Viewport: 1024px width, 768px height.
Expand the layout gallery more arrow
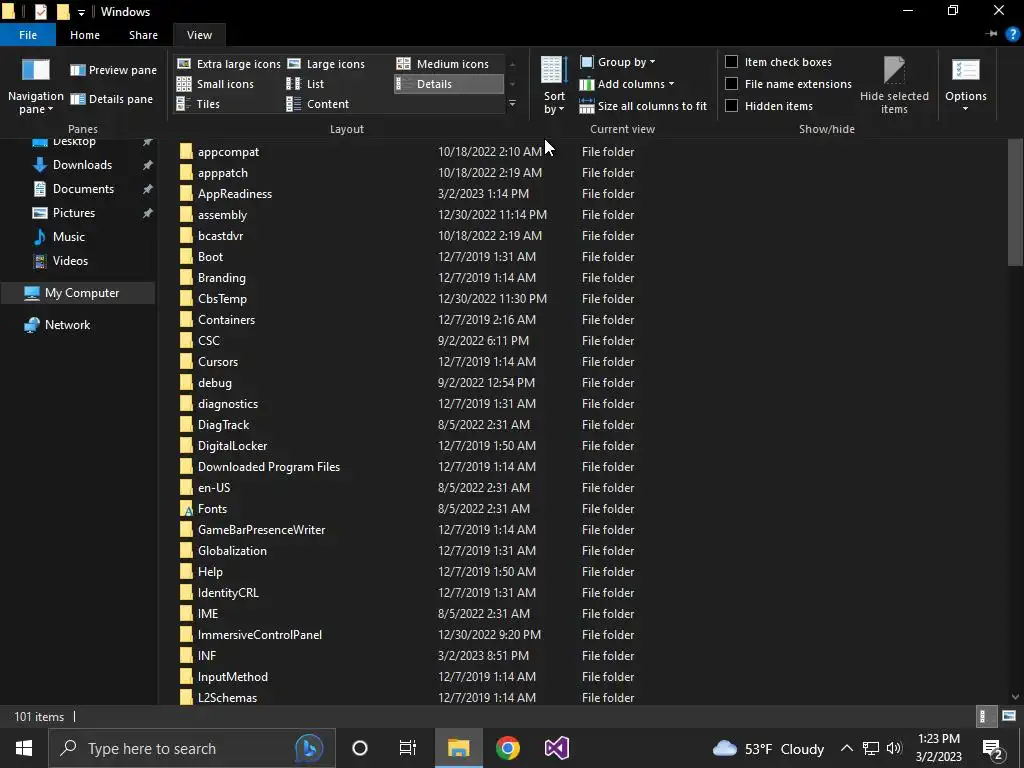(x=513, y=103)
